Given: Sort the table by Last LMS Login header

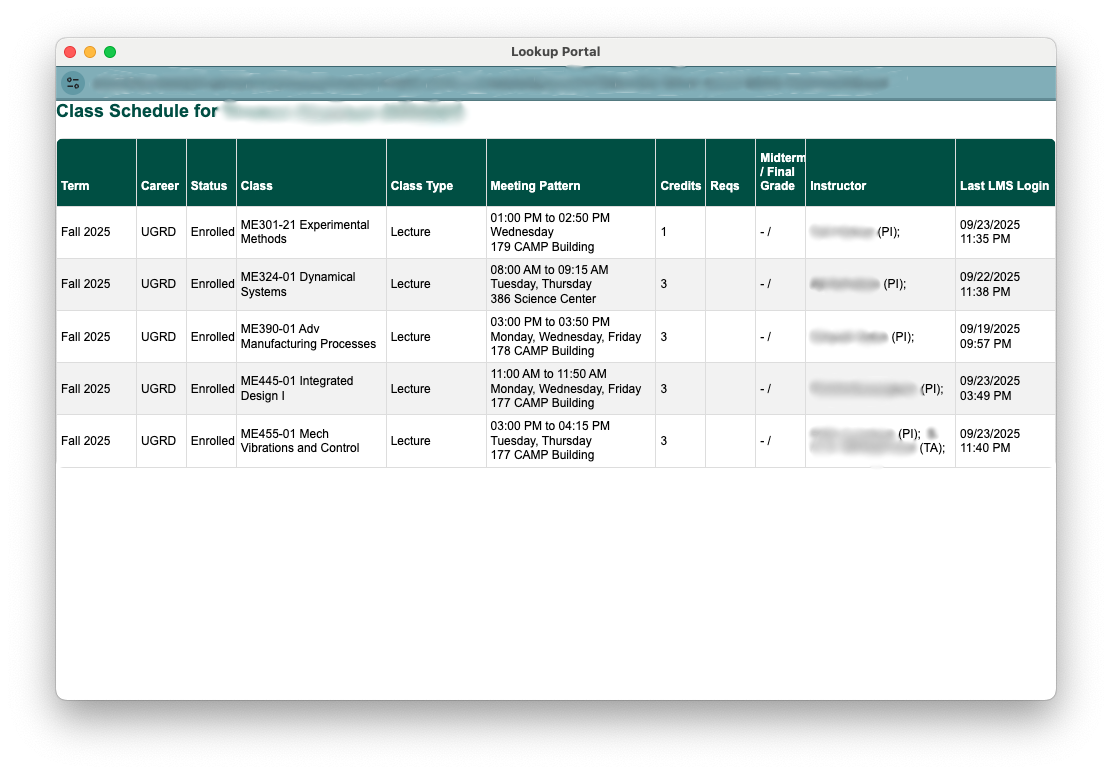Looking at the screenshot, I should click(1003, 185).
